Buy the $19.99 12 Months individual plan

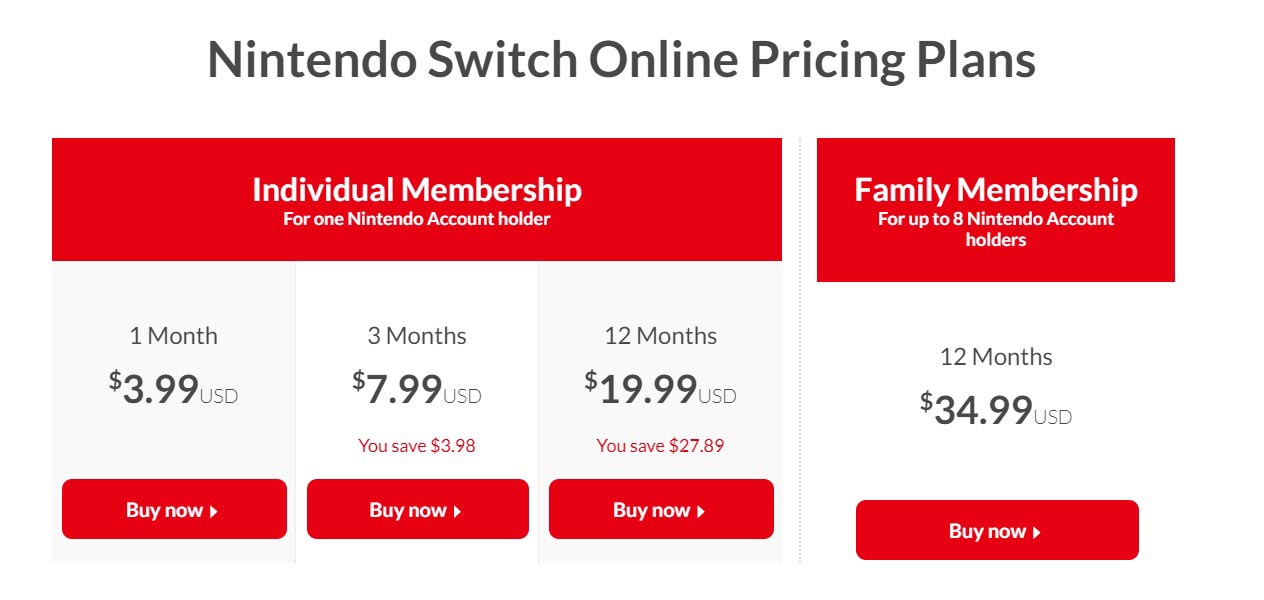[661, 509]
